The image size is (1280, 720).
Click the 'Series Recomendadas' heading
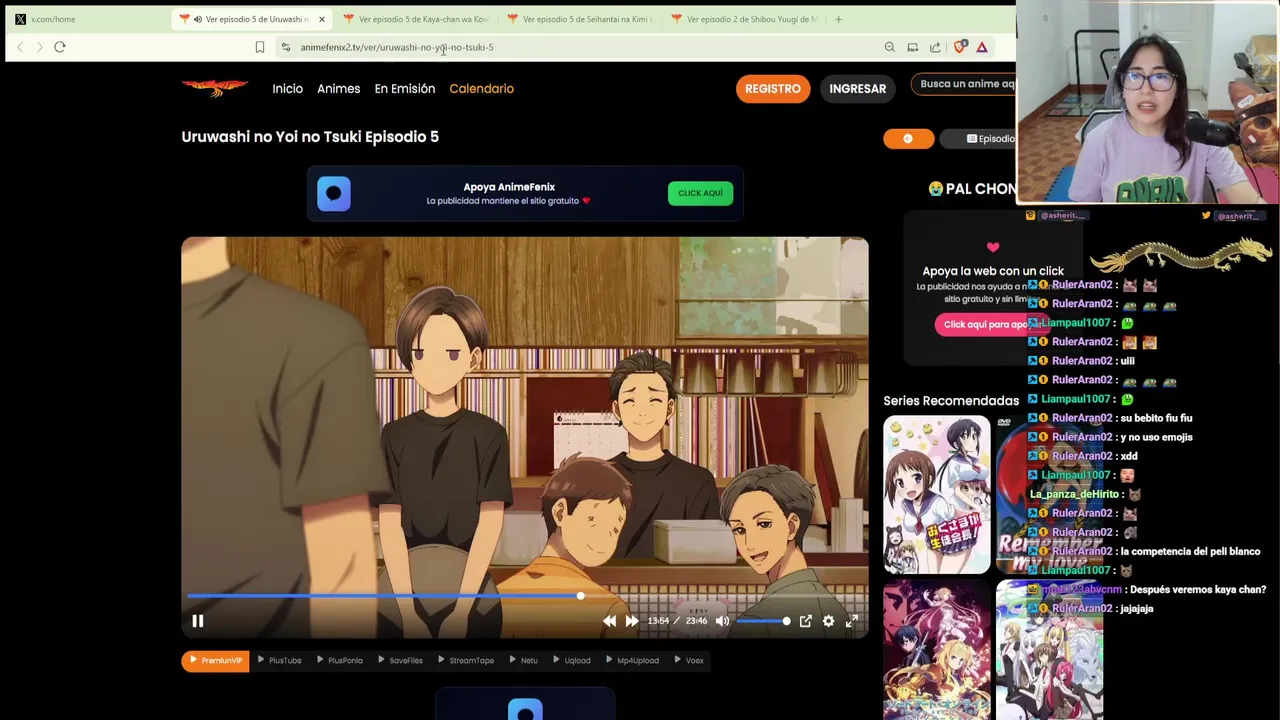(951, 401)
